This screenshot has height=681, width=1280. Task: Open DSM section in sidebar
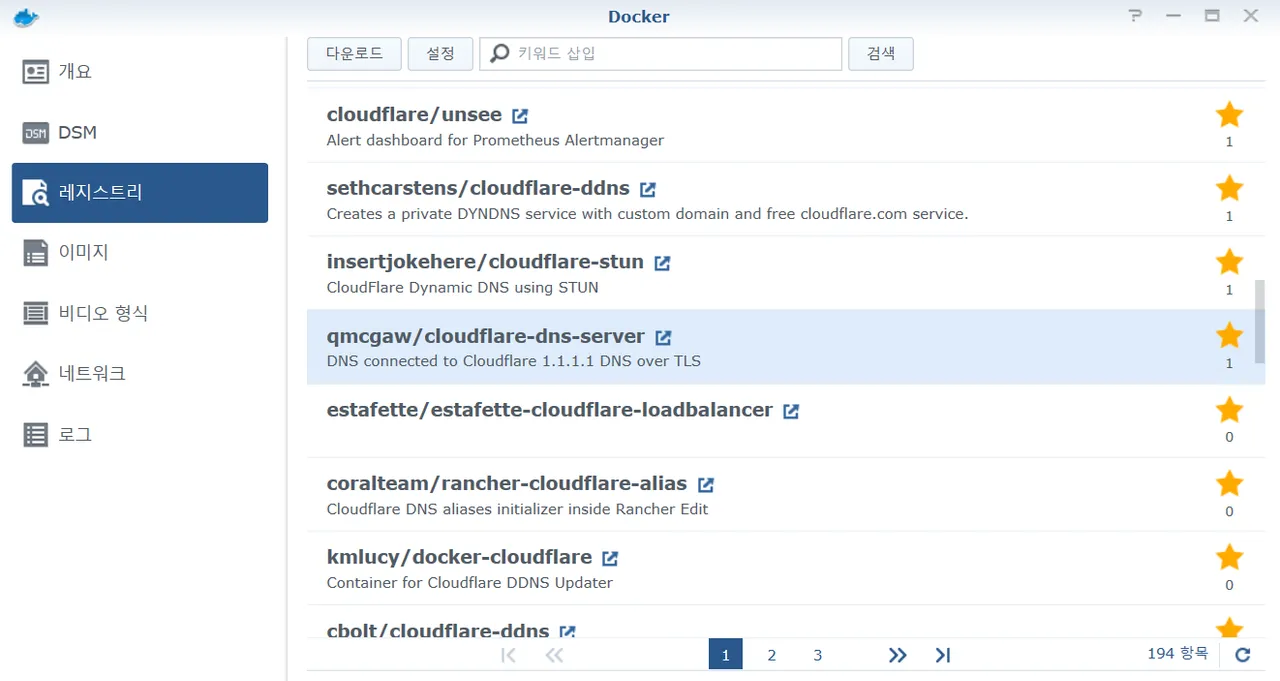tap(140, 133)
